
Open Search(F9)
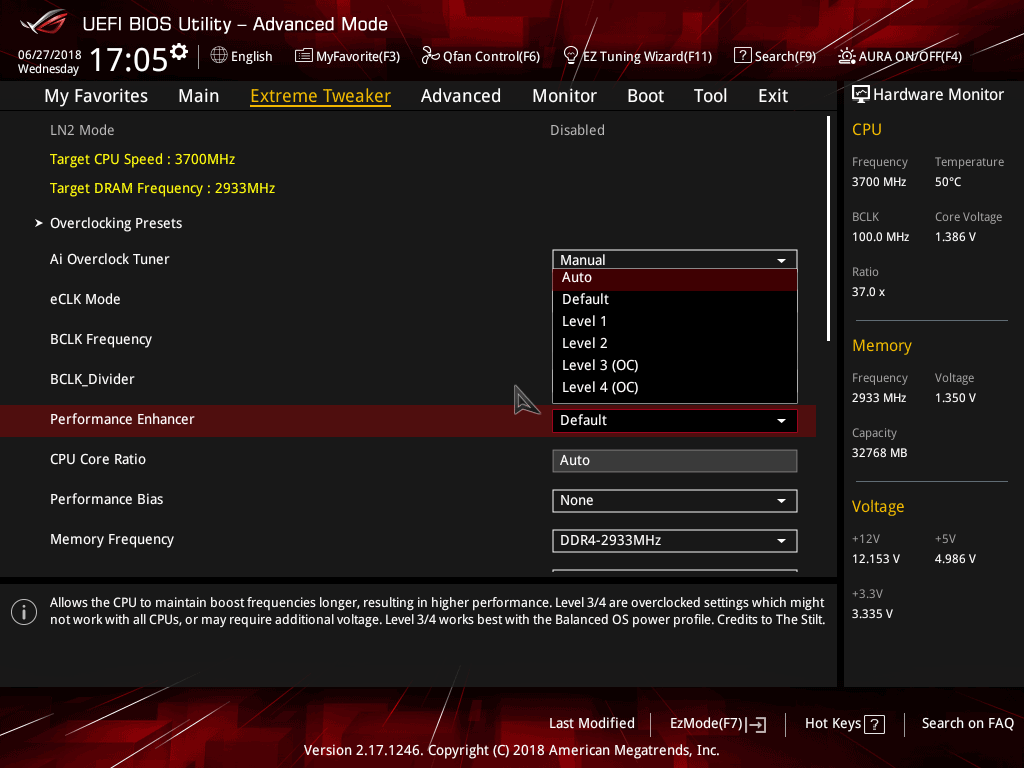(775, 56)
